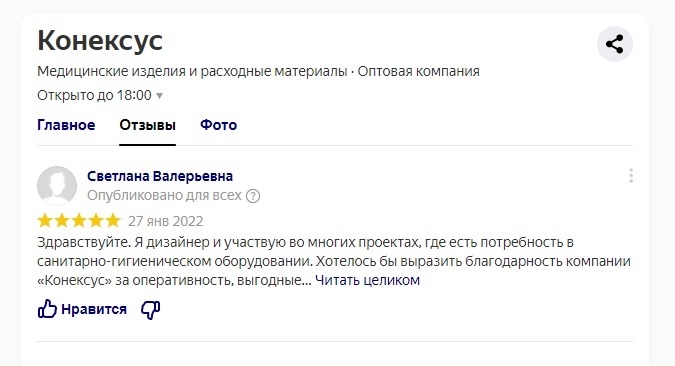Click the share icon button
This screenshot has width=675, height=366.
[x=615, y=44]
